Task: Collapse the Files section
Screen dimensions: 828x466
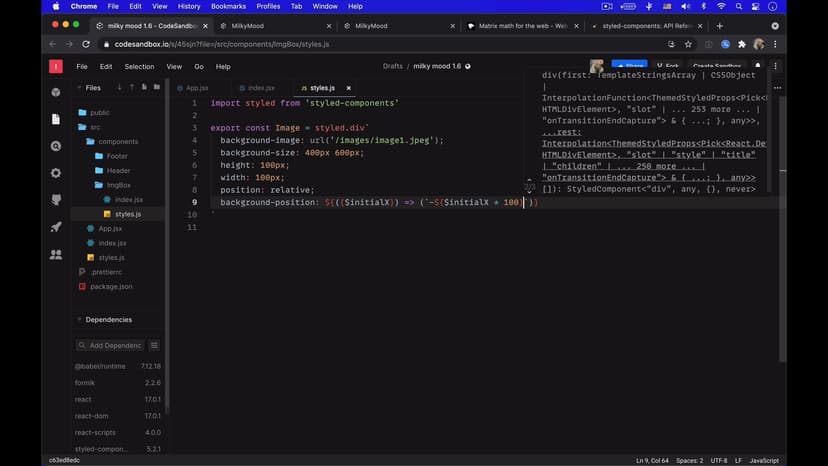Action: pos(79,88)
